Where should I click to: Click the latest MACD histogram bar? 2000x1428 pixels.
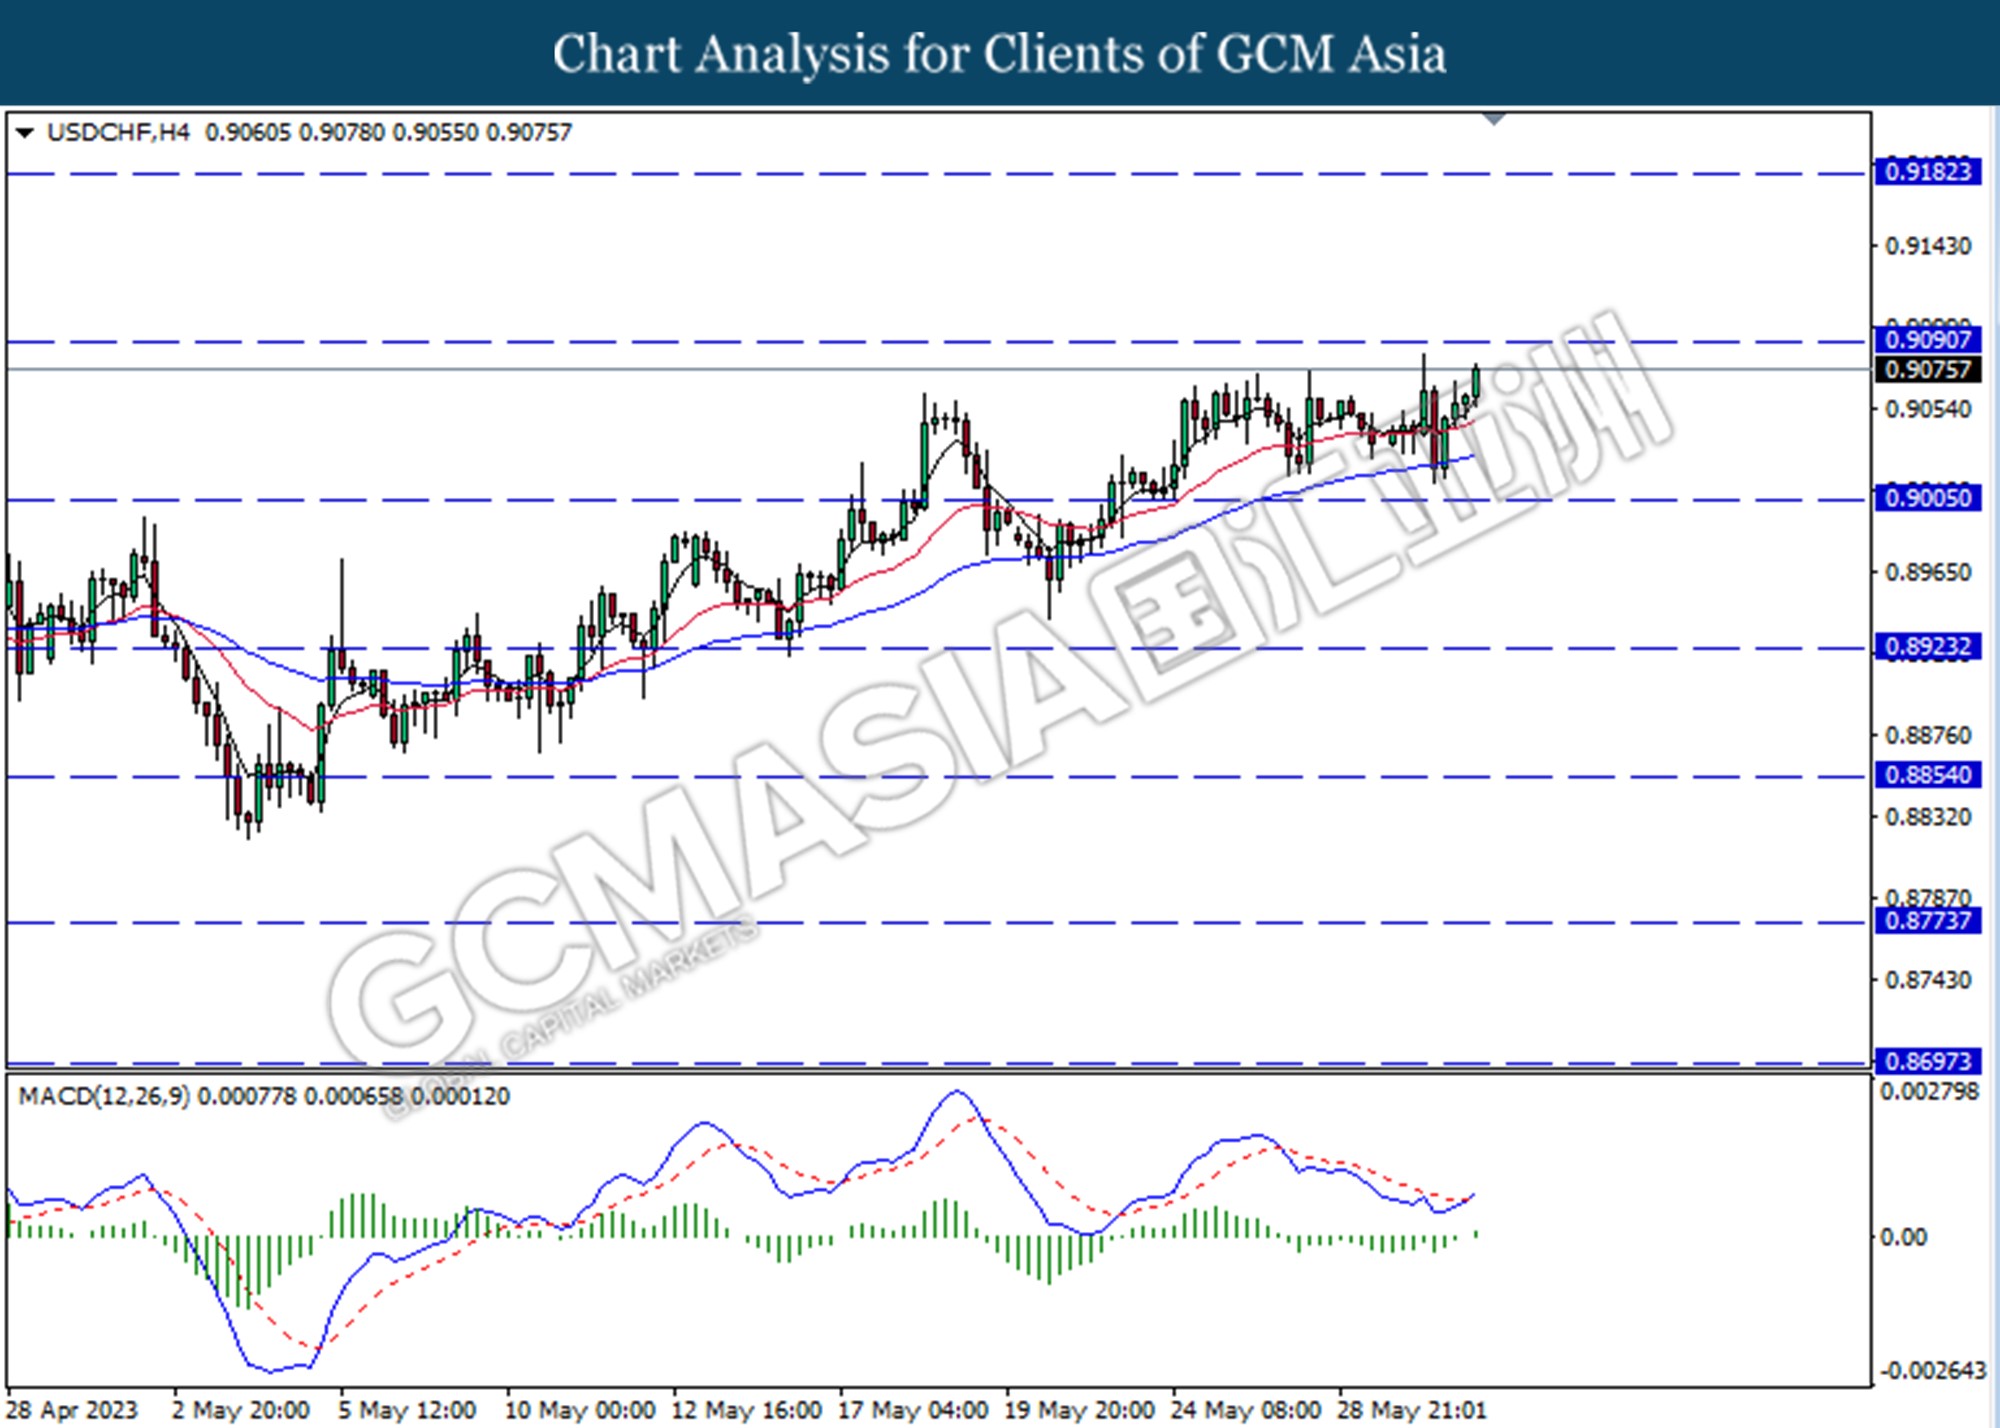tap(1476, 1234)
